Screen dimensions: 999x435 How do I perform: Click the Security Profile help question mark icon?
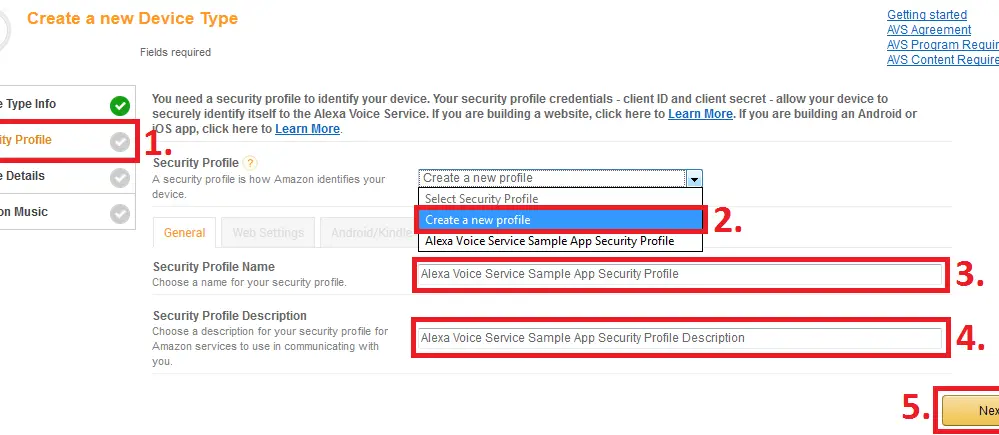(x=250, y=163)
